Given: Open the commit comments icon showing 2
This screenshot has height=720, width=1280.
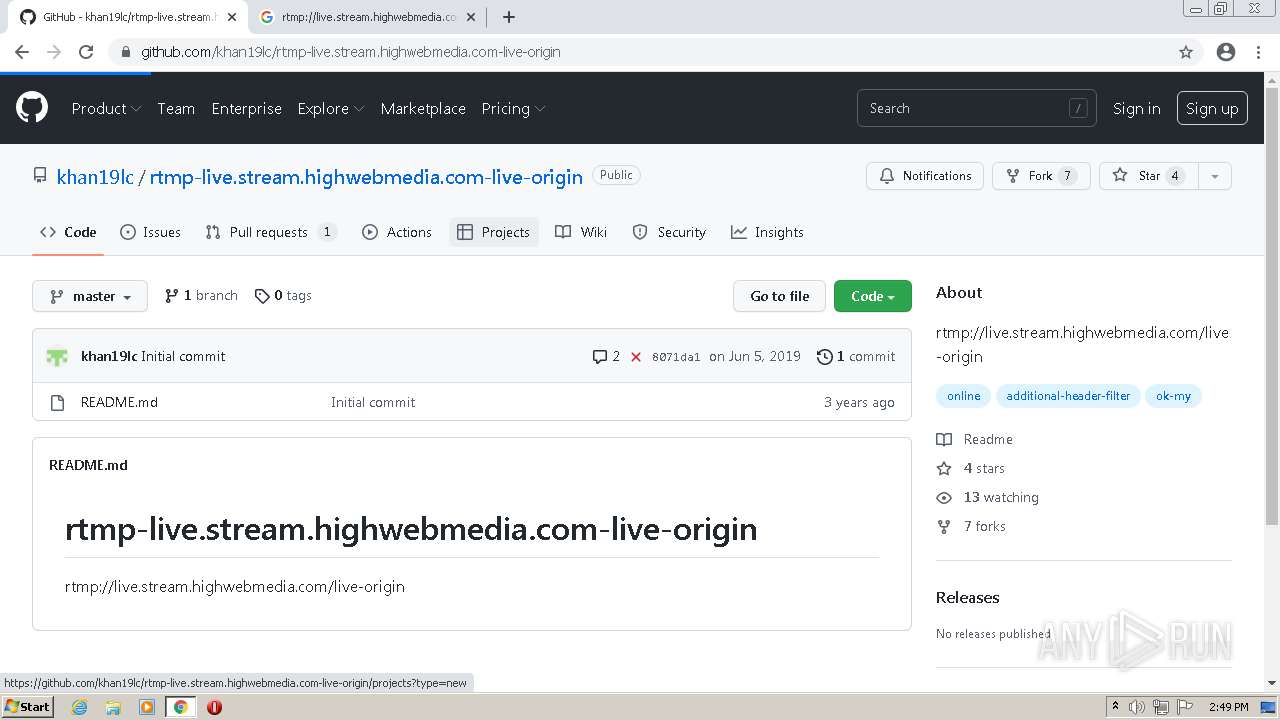Looking at the screenshot, I should tap(599, 357).
